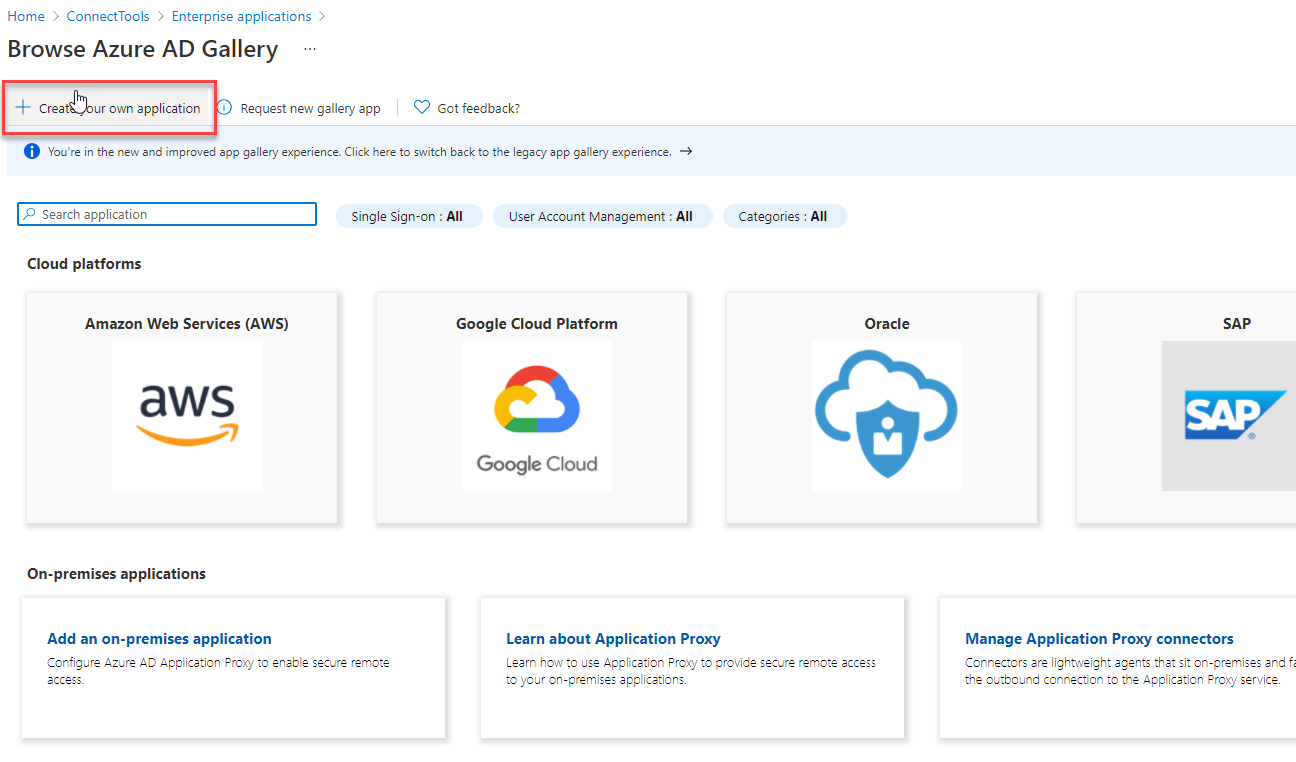The width and height of the screenshot is (1296, 762).
Task: Select the Oracle tile title
Action: [x=887, y=324]
